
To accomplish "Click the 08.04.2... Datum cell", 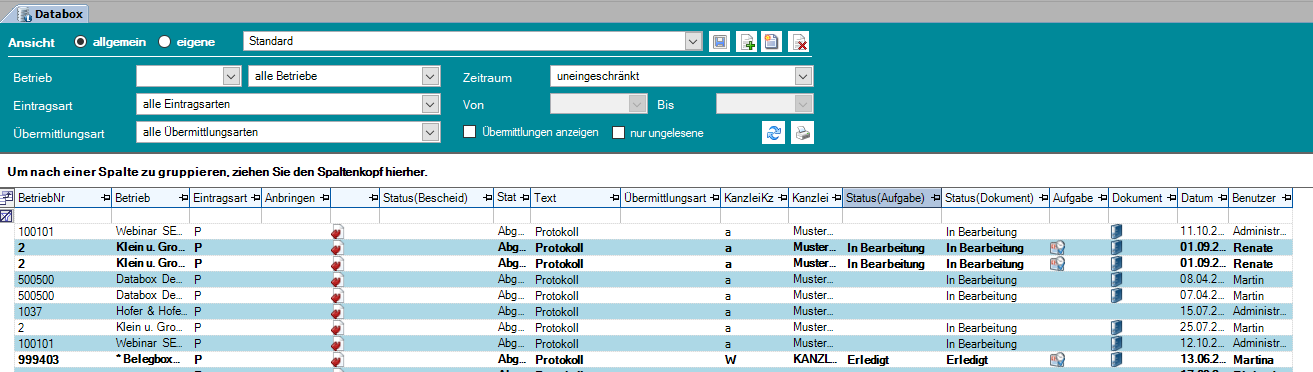I will click(x=1203, y=279).
